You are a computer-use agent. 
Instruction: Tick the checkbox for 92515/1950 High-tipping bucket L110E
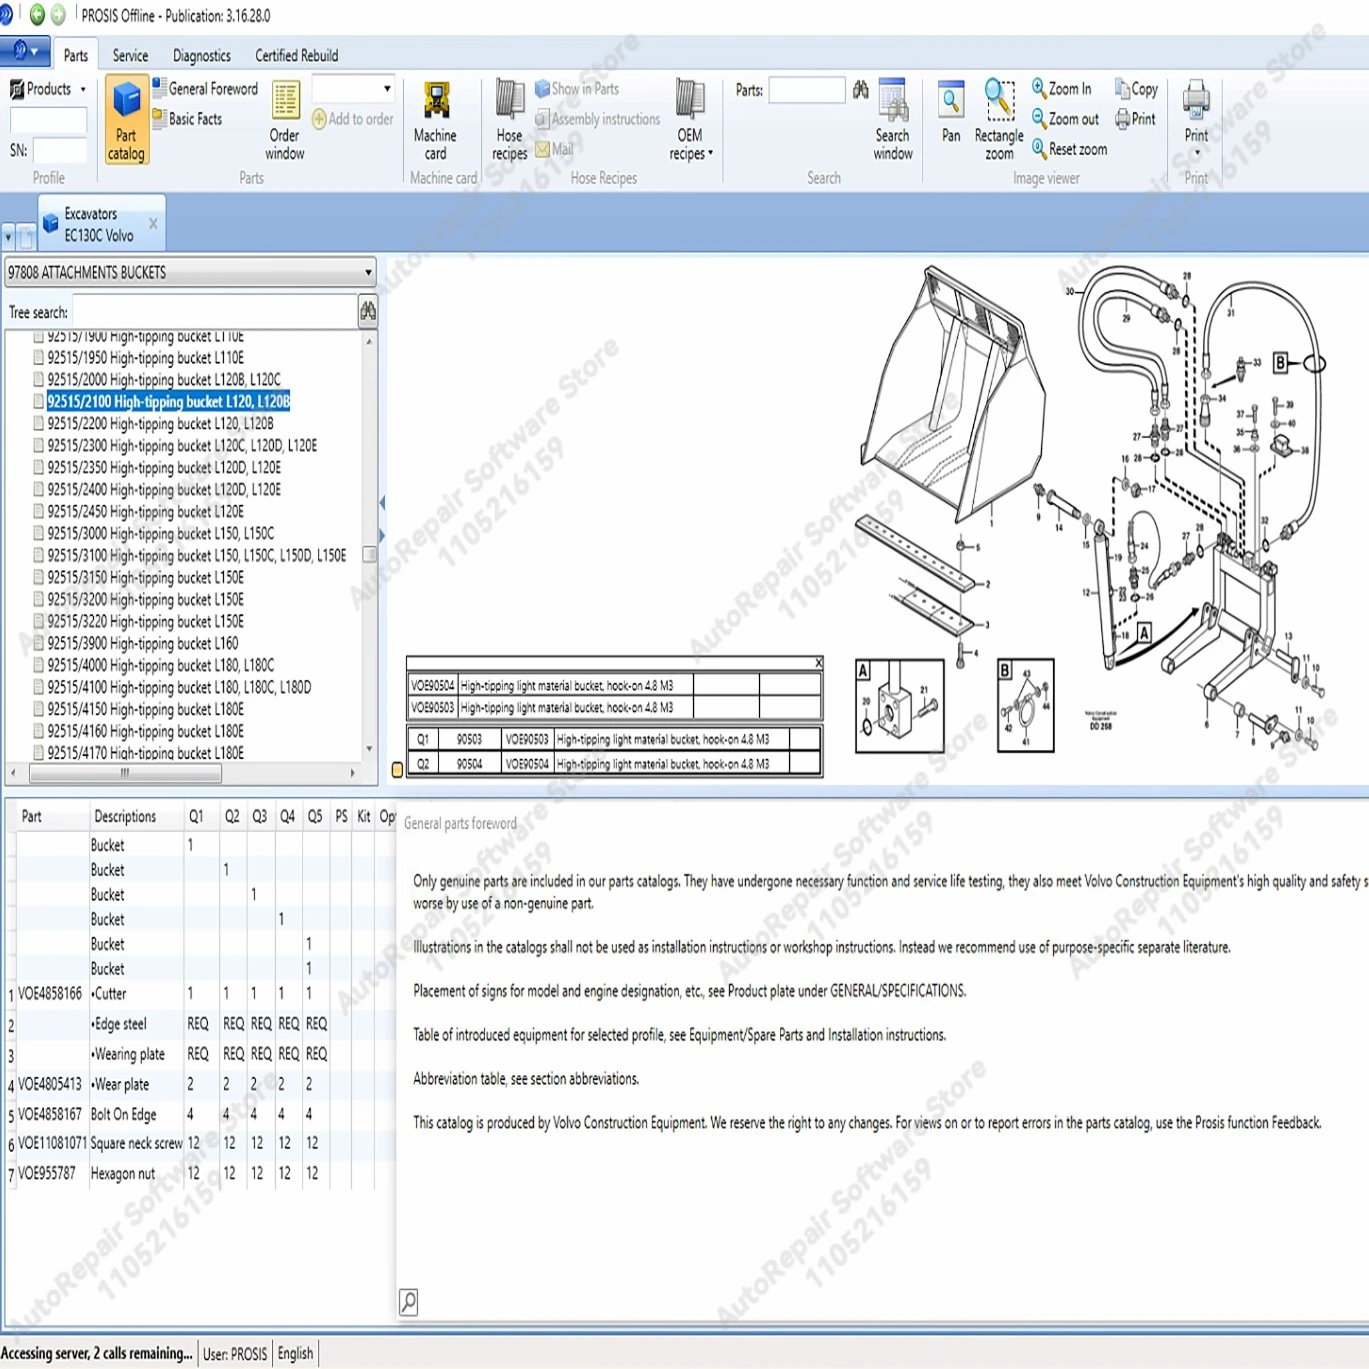pyautogui.click(x=39, y=357)
